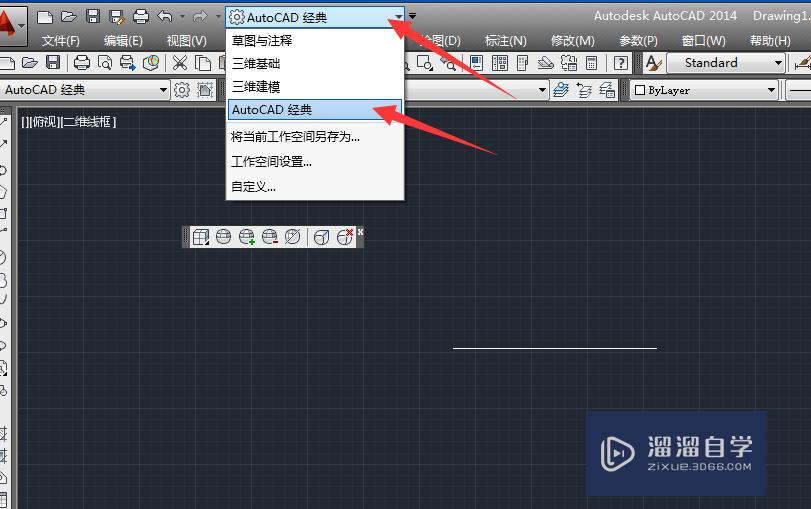Click Make Object's Layer Current icon
Viewport: 811px width, 509px height.
click(560, 90)
